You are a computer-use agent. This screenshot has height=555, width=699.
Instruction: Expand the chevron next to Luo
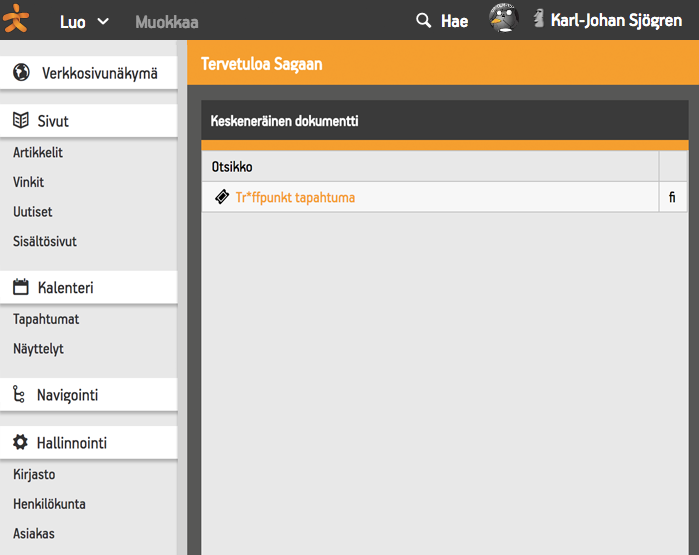[x=103, y=21]
